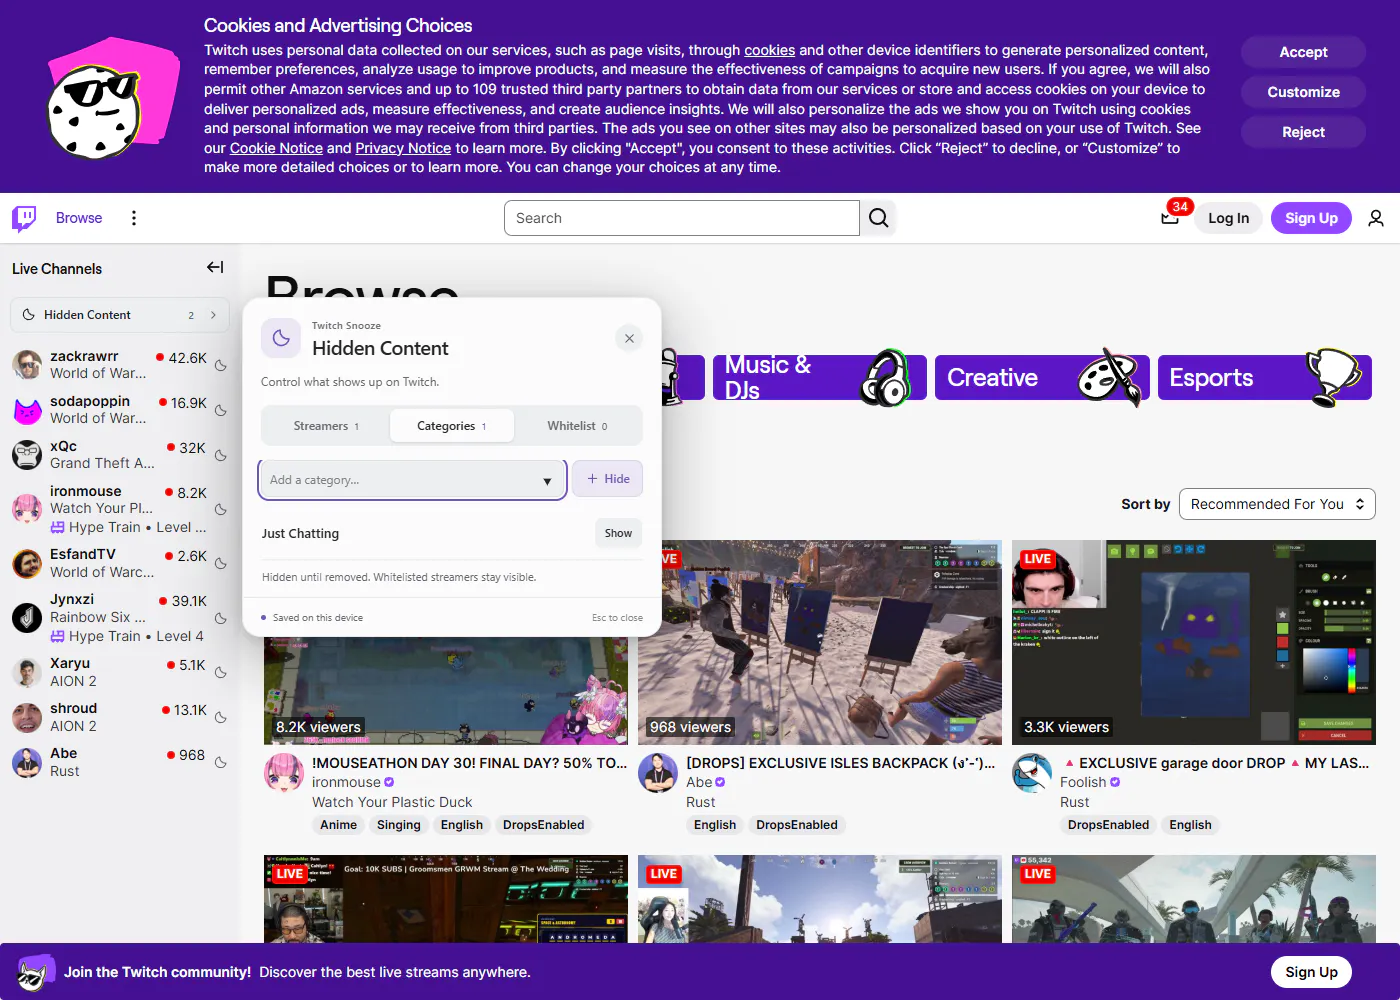Viewport: 1400px width, 1000px height.
Task: Collapse the Live Channels sidebar
Action: click(215, 267)
